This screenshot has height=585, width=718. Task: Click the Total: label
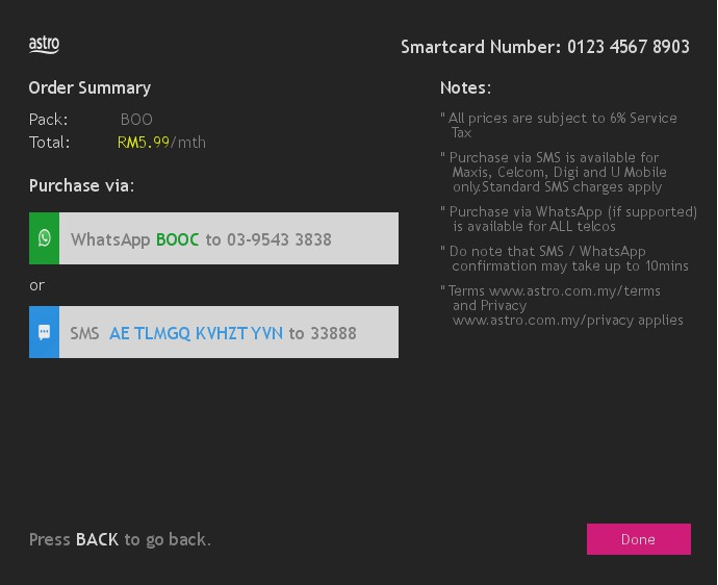pyautogui.click(x=49, y=142)
